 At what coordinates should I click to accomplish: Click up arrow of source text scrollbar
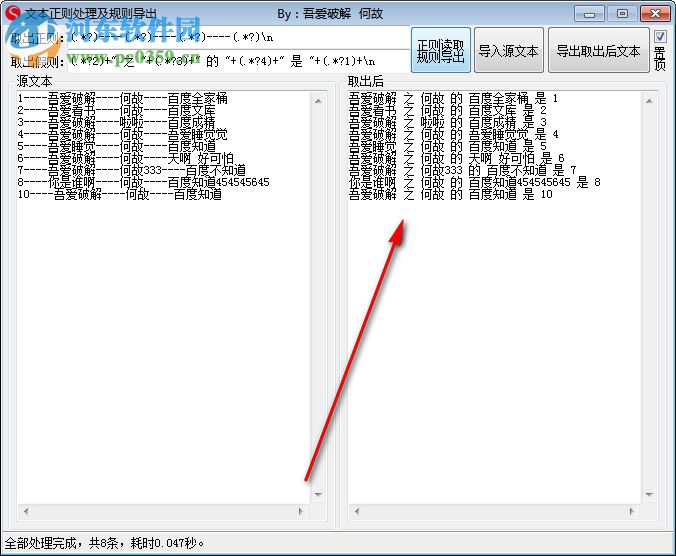click(x=318, y=101)
